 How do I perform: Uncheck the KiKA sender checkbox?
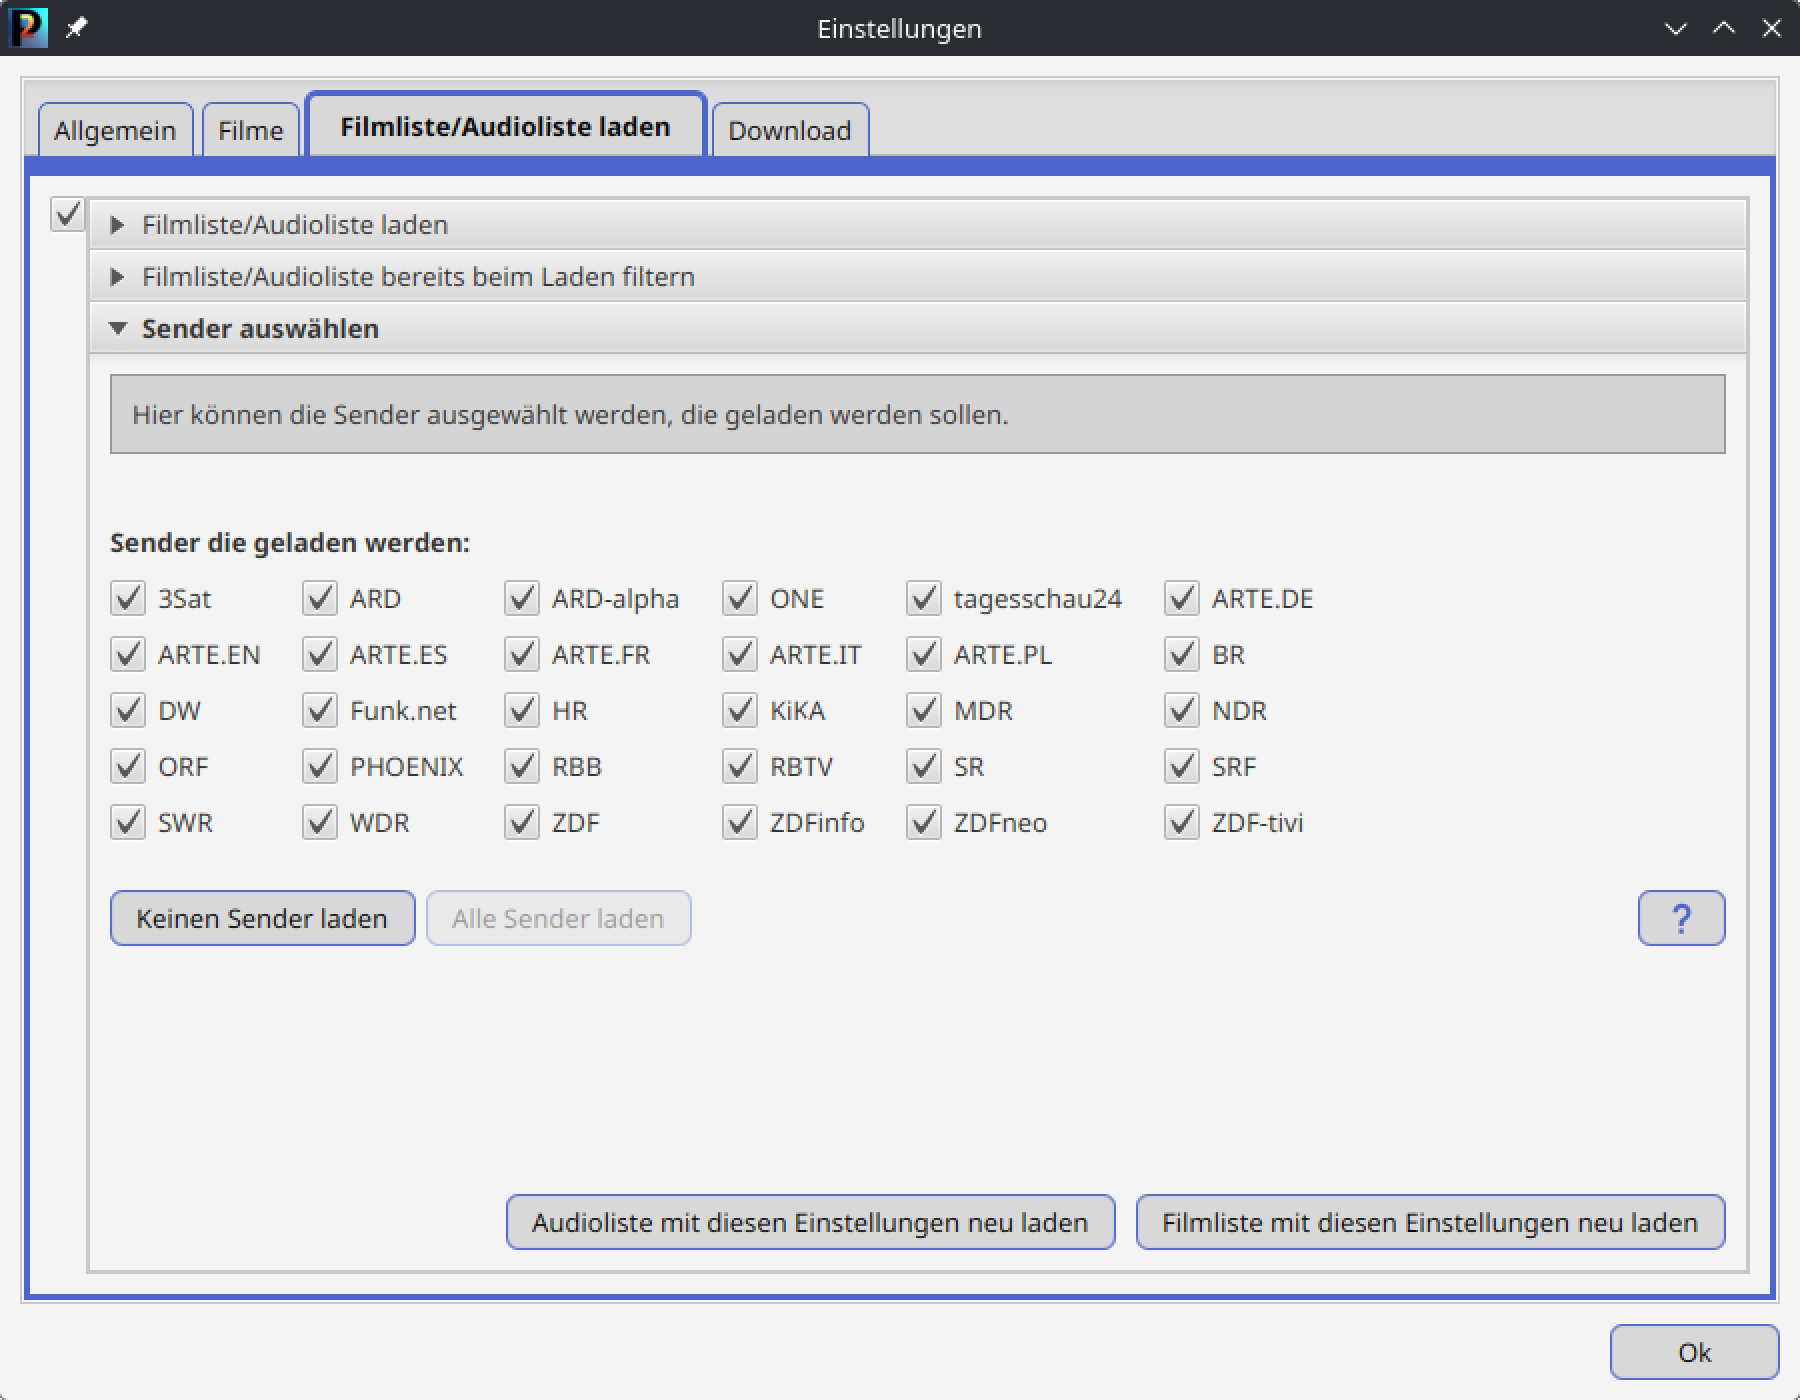coord(740,711)
